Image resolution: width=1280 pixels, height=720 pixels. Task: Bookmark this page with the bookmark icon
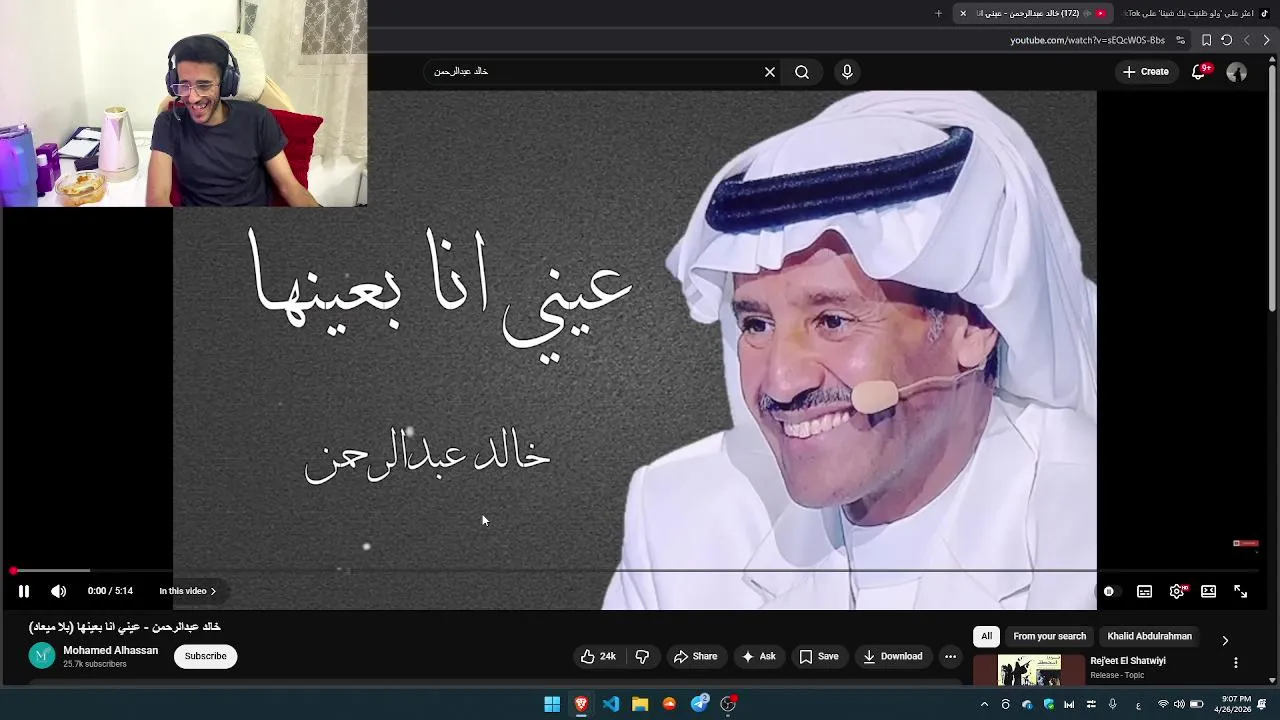click(1206, 40)
